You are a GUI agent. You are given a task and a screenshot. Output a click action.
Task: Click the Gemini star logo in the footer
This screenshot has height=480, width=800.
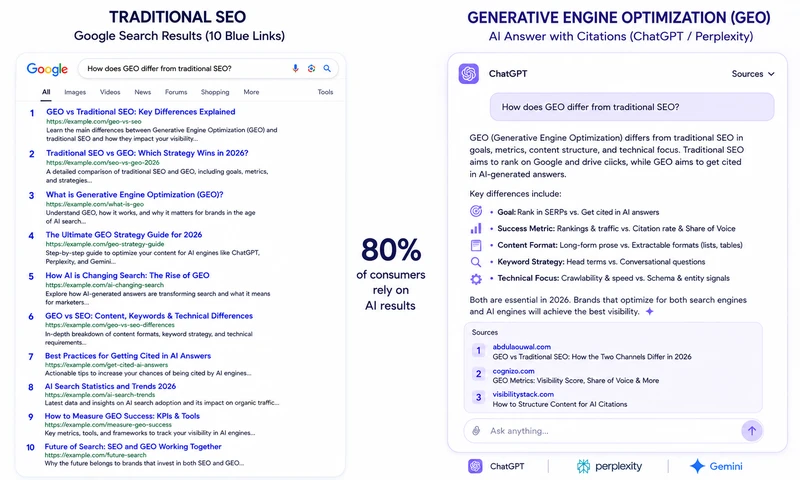tap(697, 466)
